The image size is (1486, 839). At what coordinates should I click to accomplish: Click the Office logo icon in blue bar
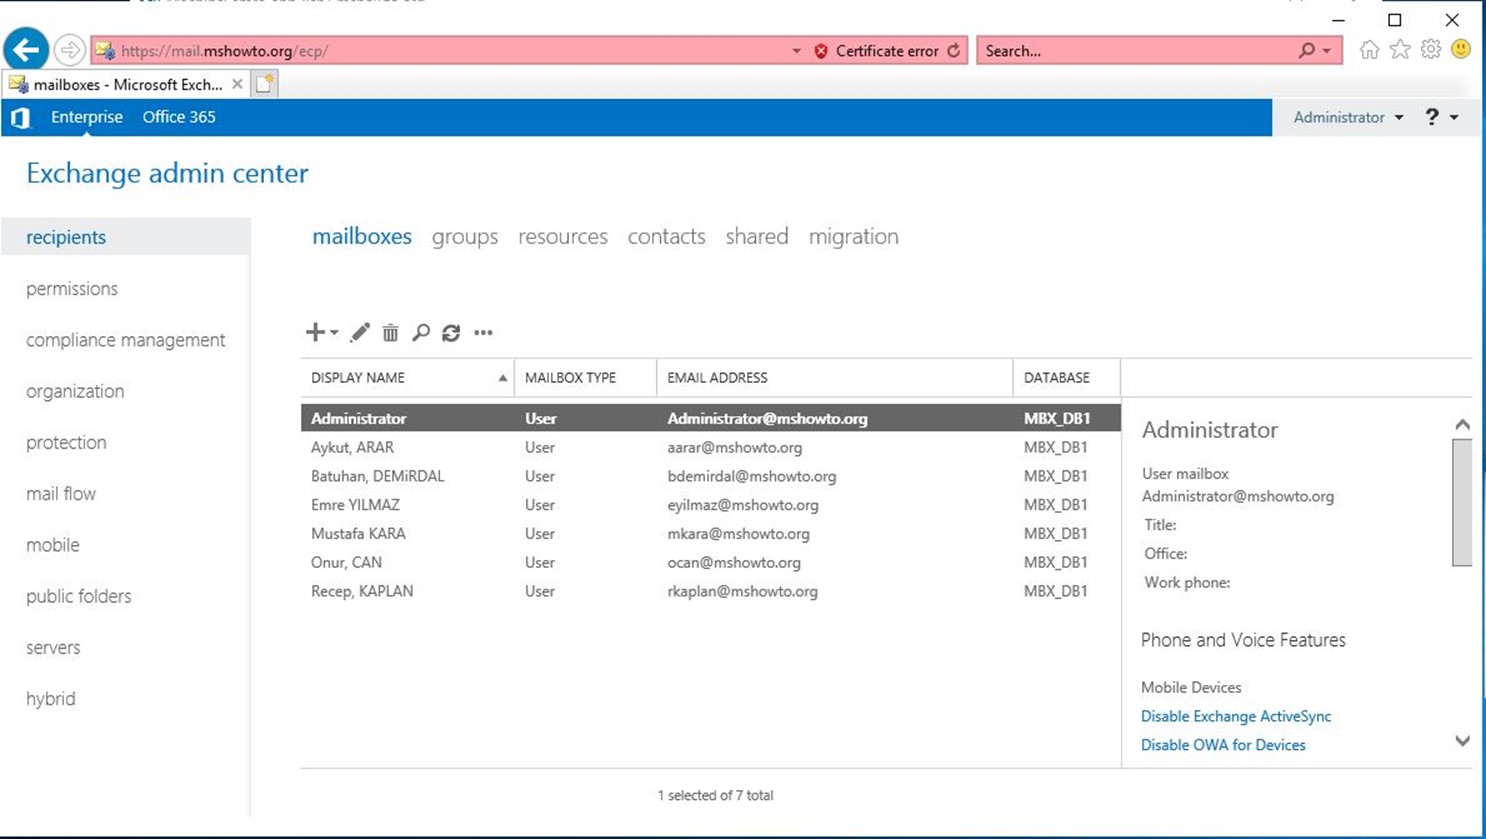coord(20,118)
